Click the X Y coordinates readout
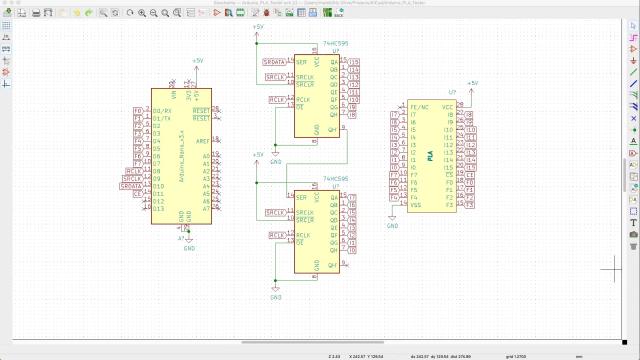Screen dimensions: 640x360 (x=366, y=356)
